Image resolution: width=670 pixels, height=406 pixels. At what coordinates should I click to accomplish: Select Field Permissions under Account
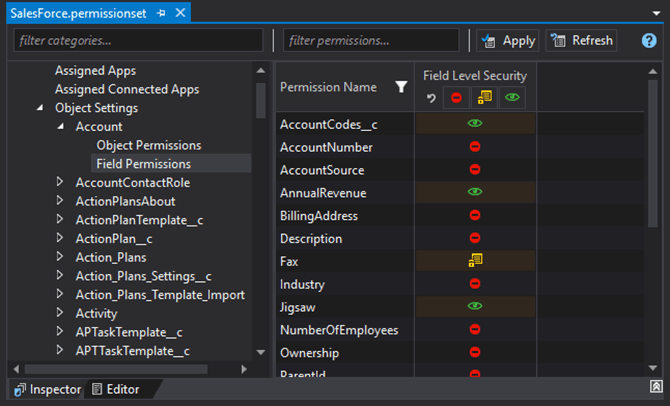click(x=144, y=164)
